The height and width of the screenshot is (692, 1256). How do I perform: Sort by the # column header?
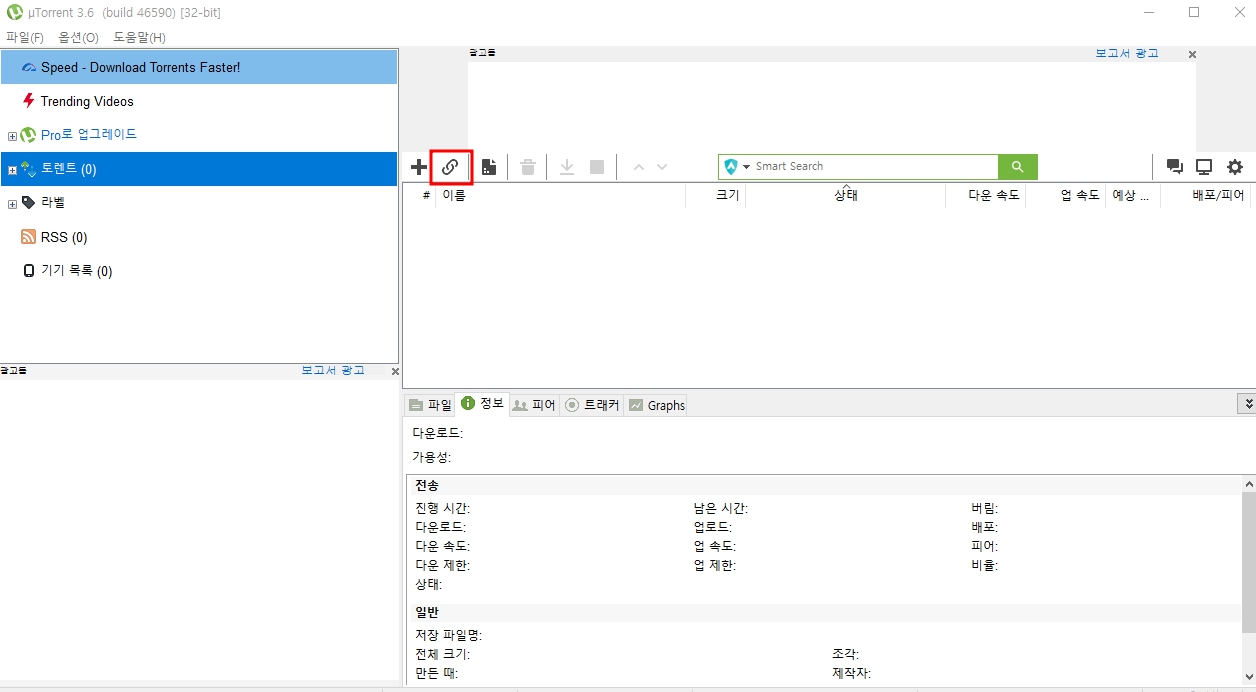pyautogui.click(x=420, y=196)
